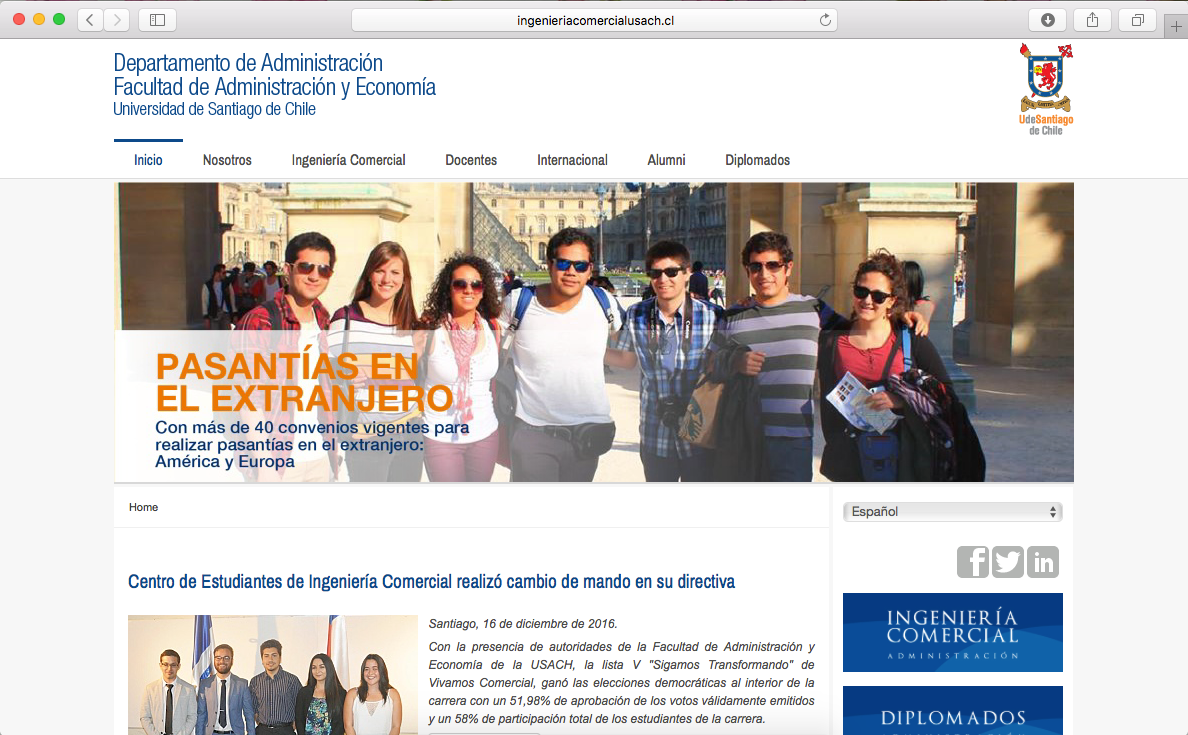Close the window with the red button
1188x735 pixels.
19,20
